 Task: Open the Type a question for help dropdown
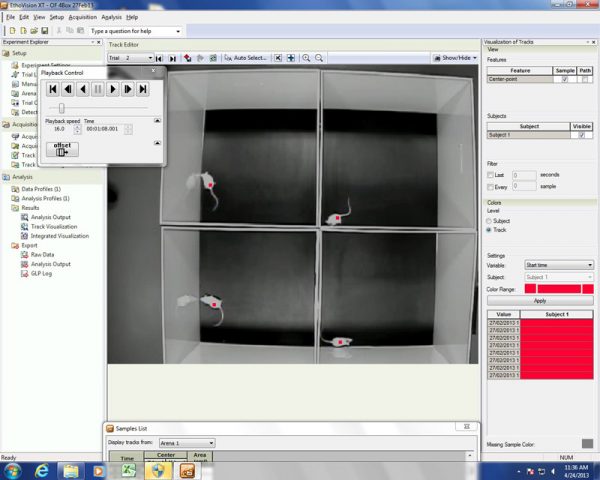point(178,31)
